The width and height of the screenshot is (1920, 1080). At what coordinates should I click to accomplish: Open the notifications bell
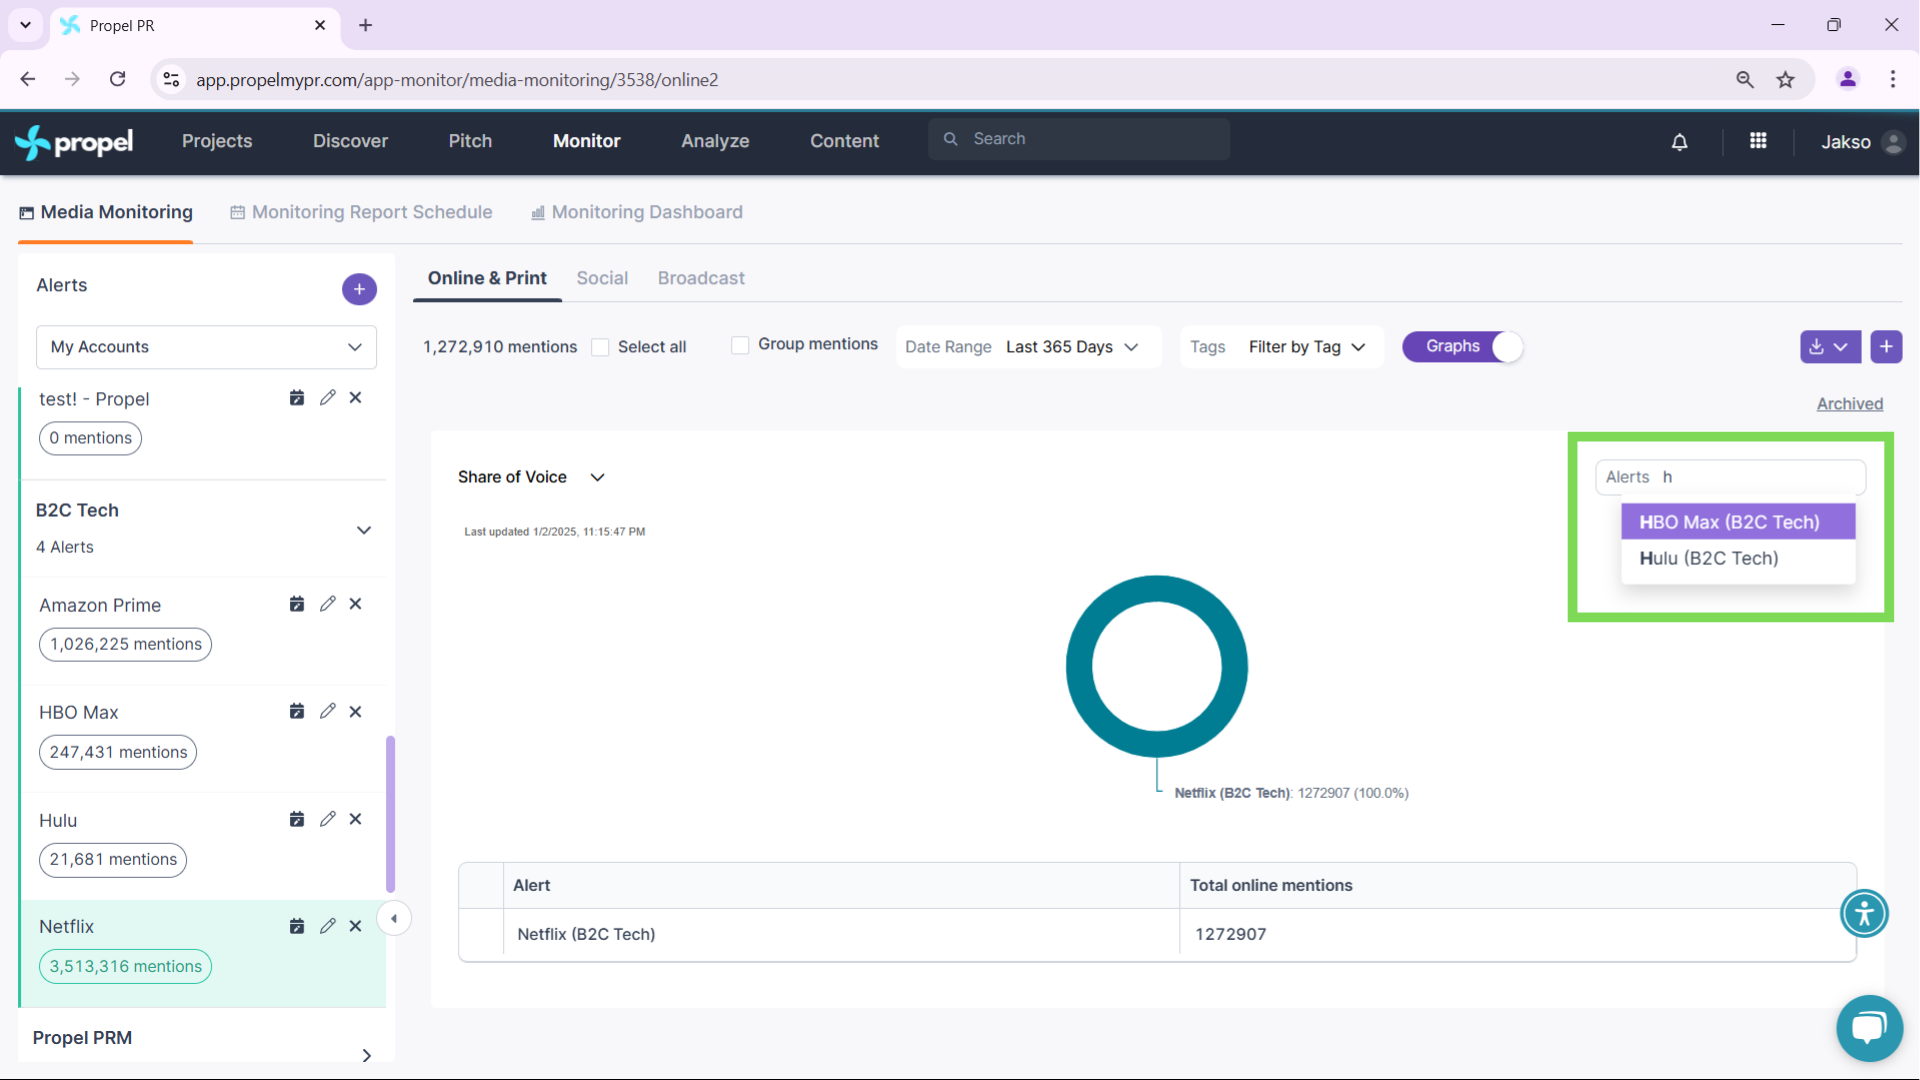1680,142
